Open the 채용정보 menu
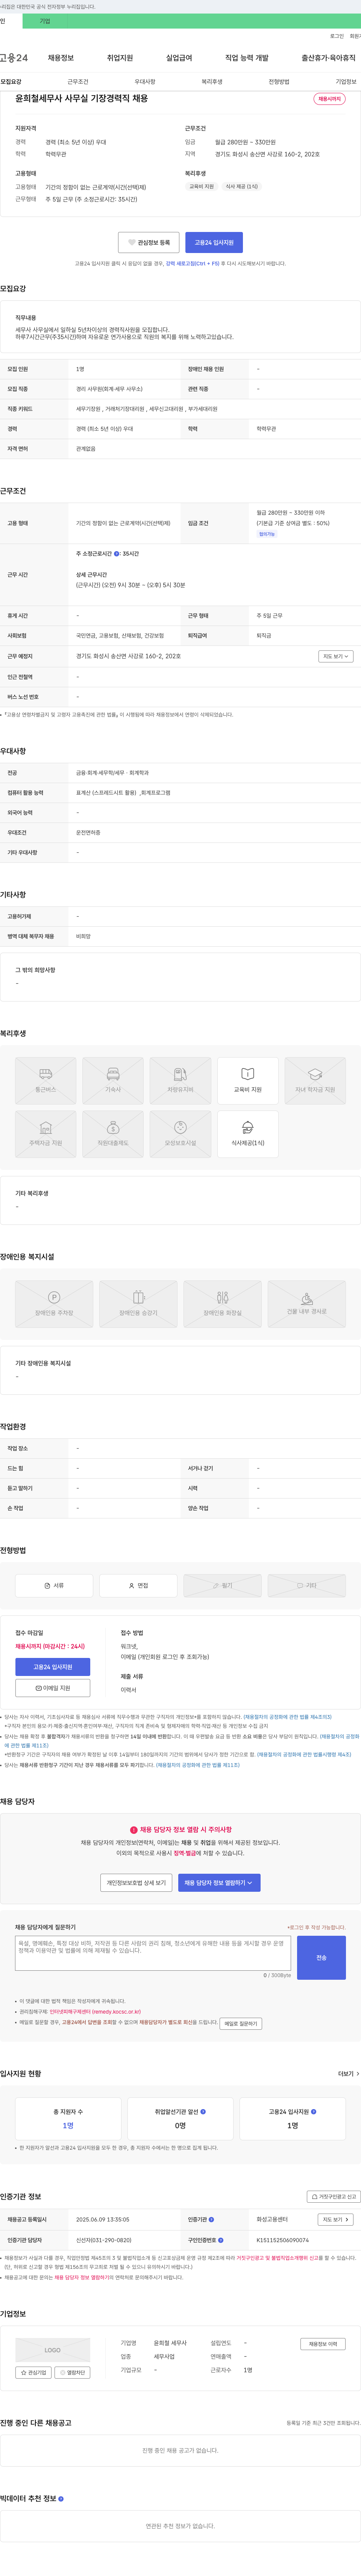Screen dimensions: 361x2576 [x=61, y=58]
